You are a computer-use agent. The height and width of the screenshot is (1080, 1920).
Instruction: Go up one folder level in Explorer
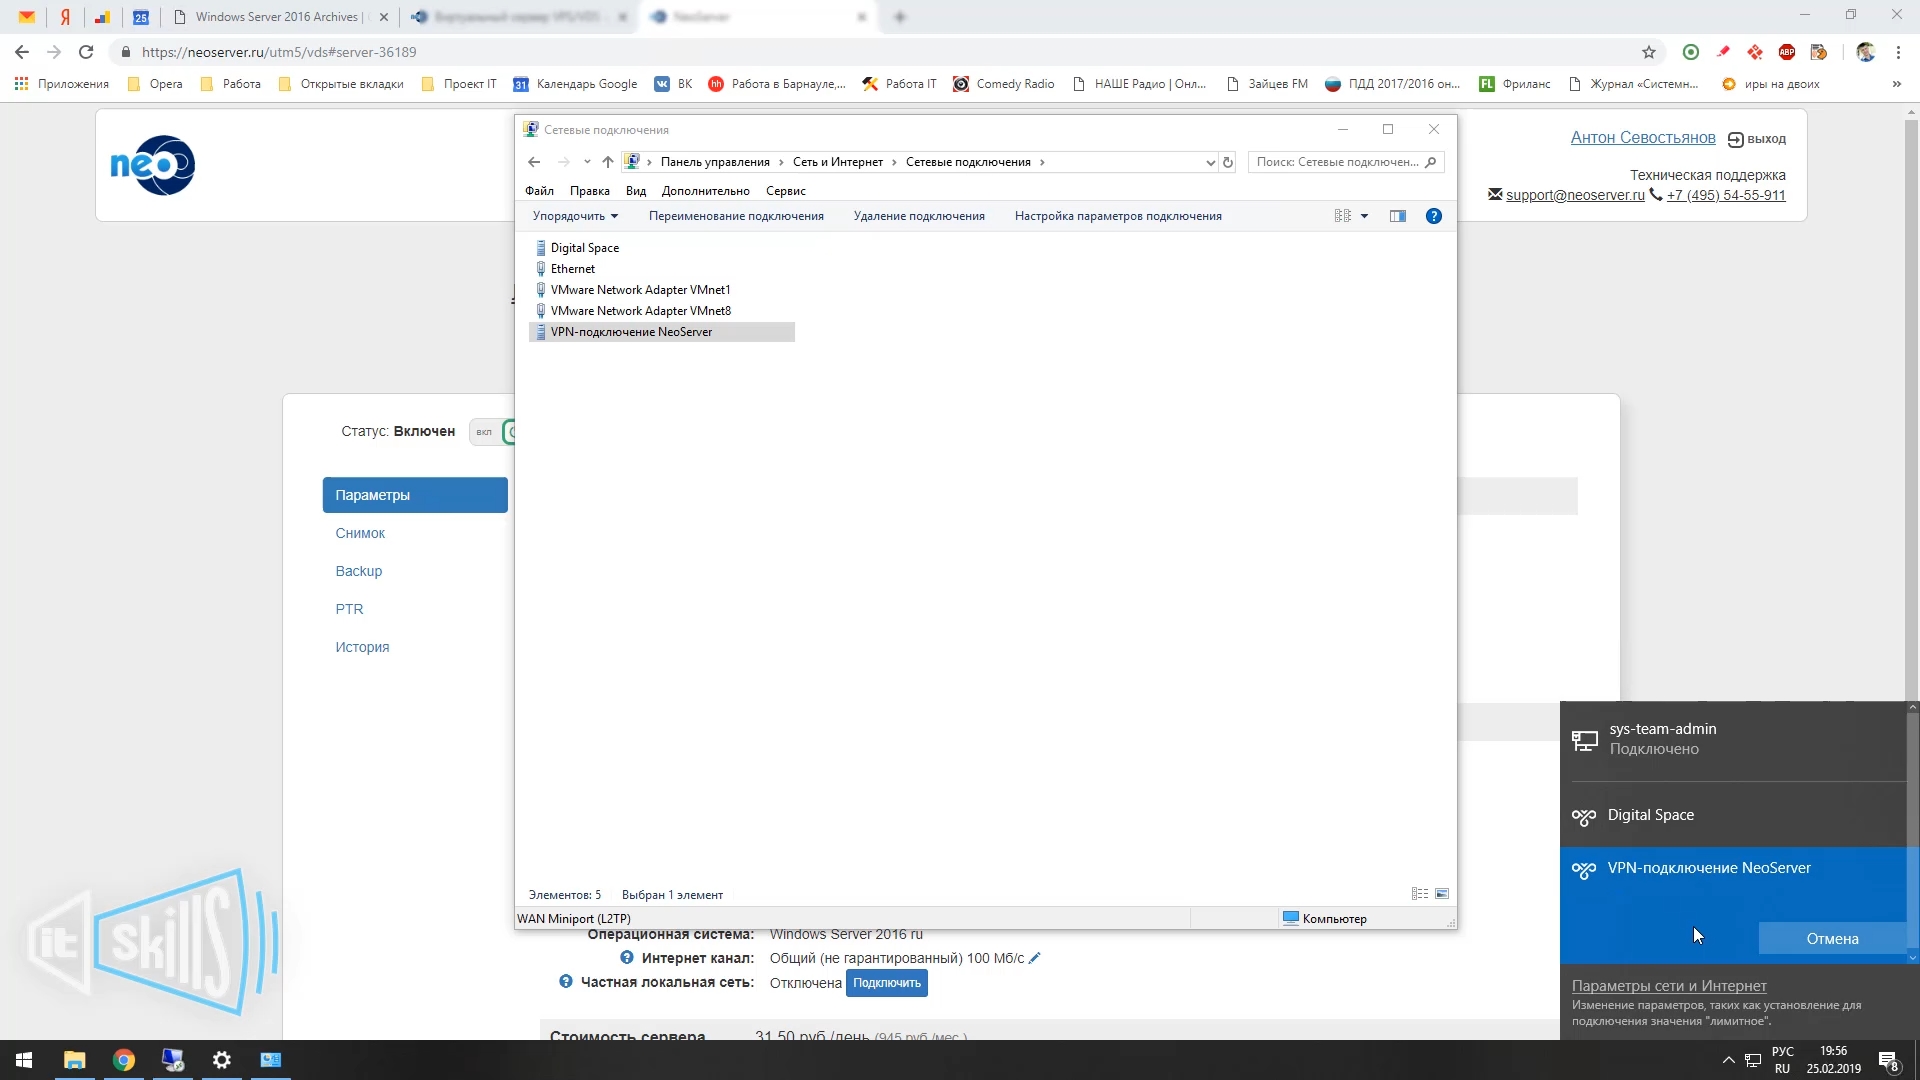[608, 162]
